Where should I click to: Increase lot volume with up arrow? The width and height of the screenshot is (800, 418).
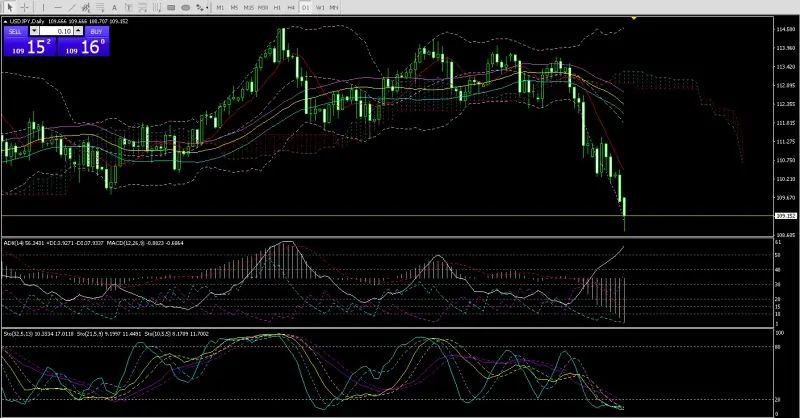coord(79,31)
